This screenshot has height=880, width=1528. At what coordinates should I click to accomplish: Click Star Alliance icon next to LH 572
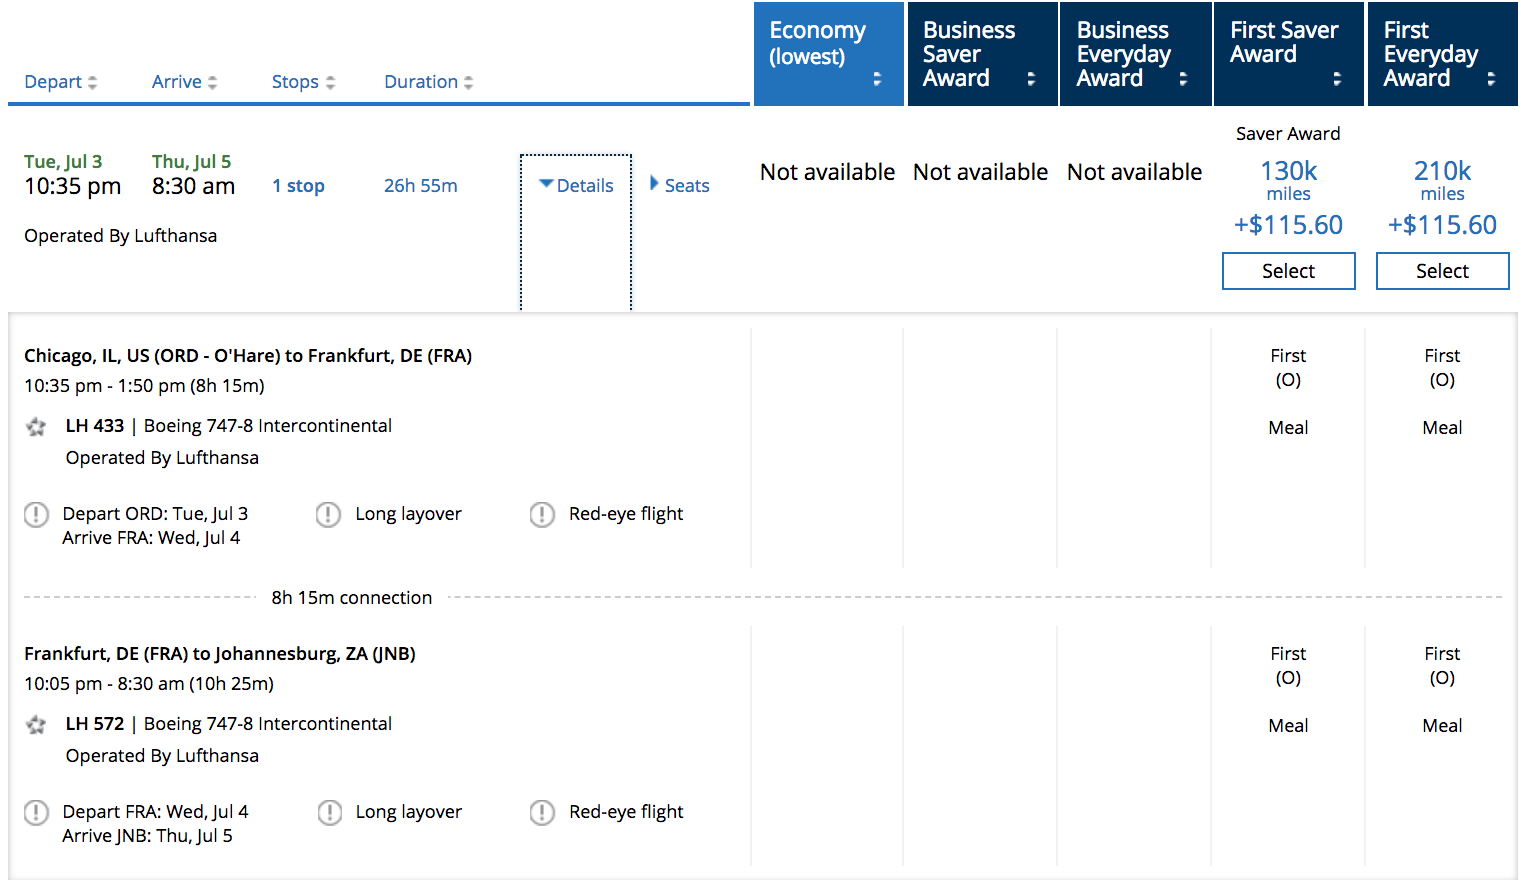click(x=36, y=725)
